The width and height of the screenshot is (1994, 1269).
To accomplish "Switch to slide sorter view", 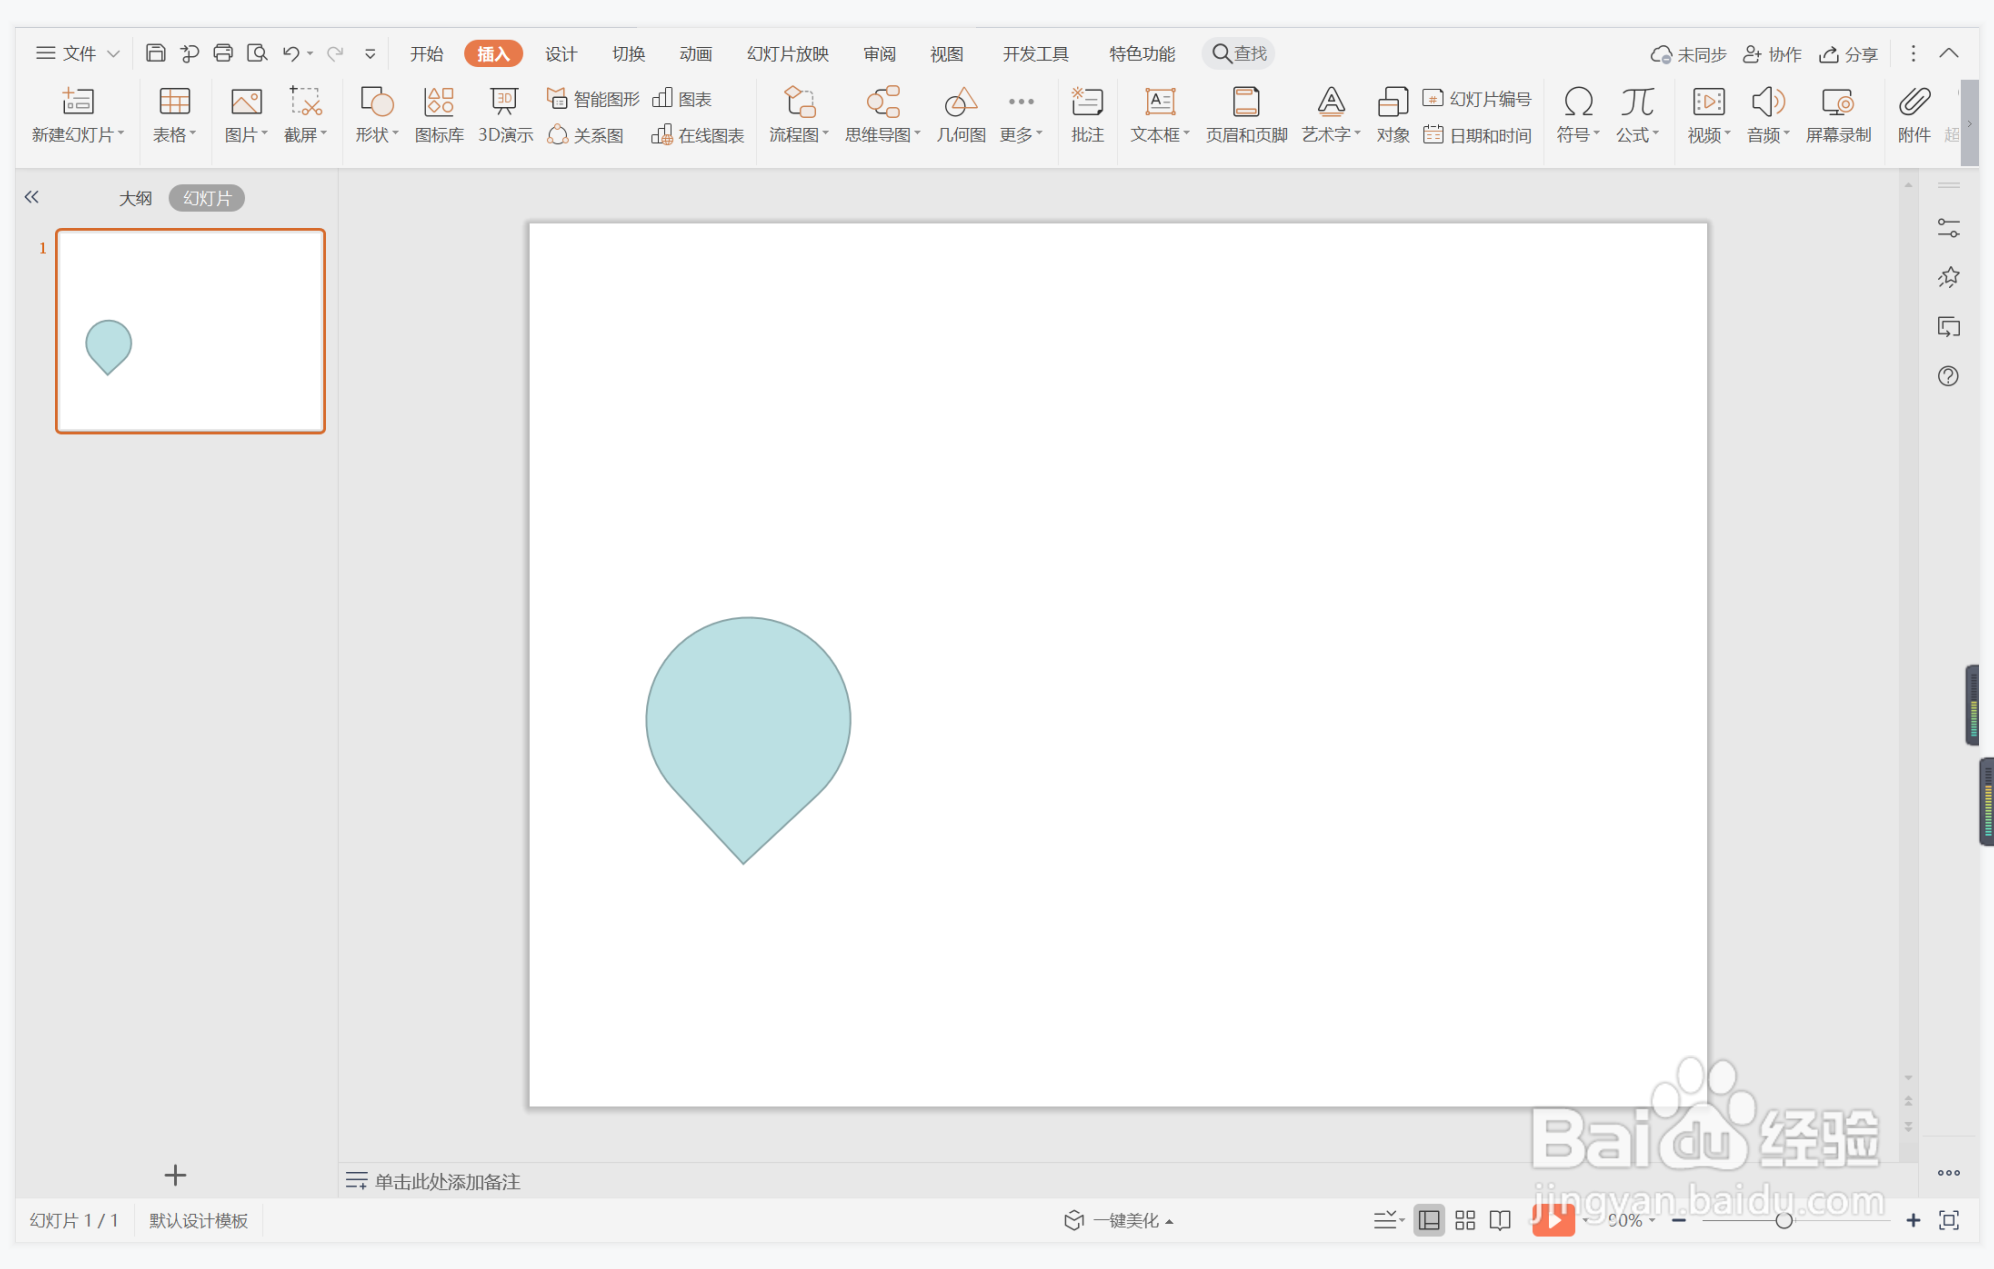I will pyautogui.click(x=1465, y=1220).
